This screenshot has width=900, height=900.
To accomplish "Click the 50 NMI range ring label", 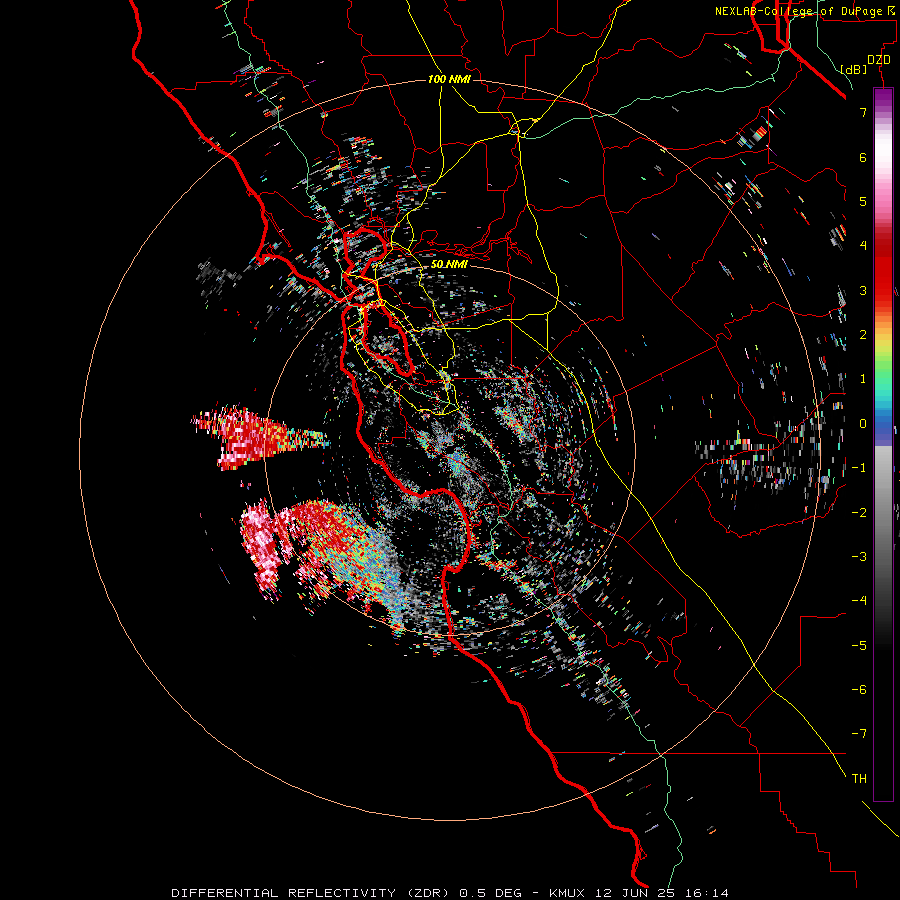I will pyautogui.click(x=449, y=264).
